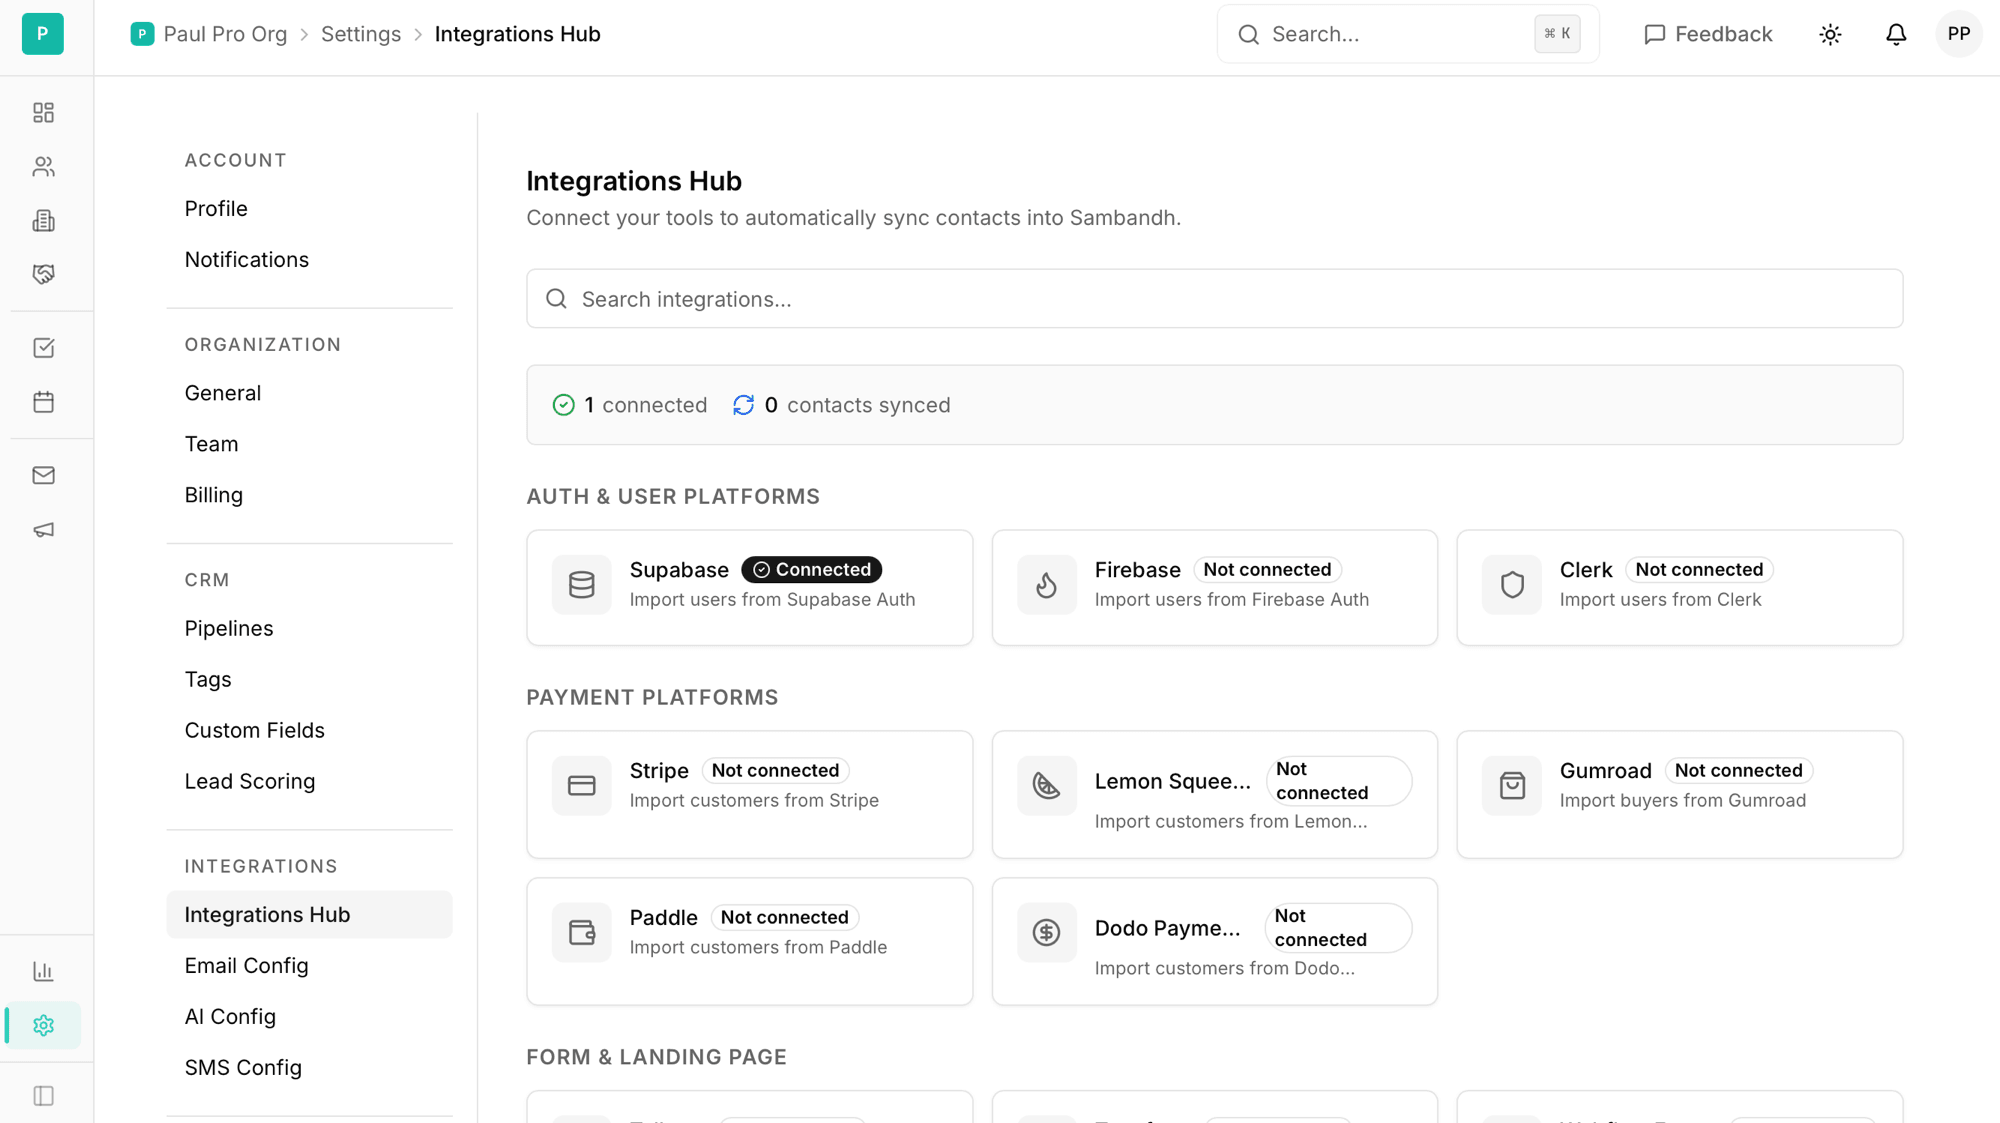The width and height of the screenshot is (2000, 1123).
Task: Open the dashboard grid icon in sidebar
Action: tap(43, 112)
